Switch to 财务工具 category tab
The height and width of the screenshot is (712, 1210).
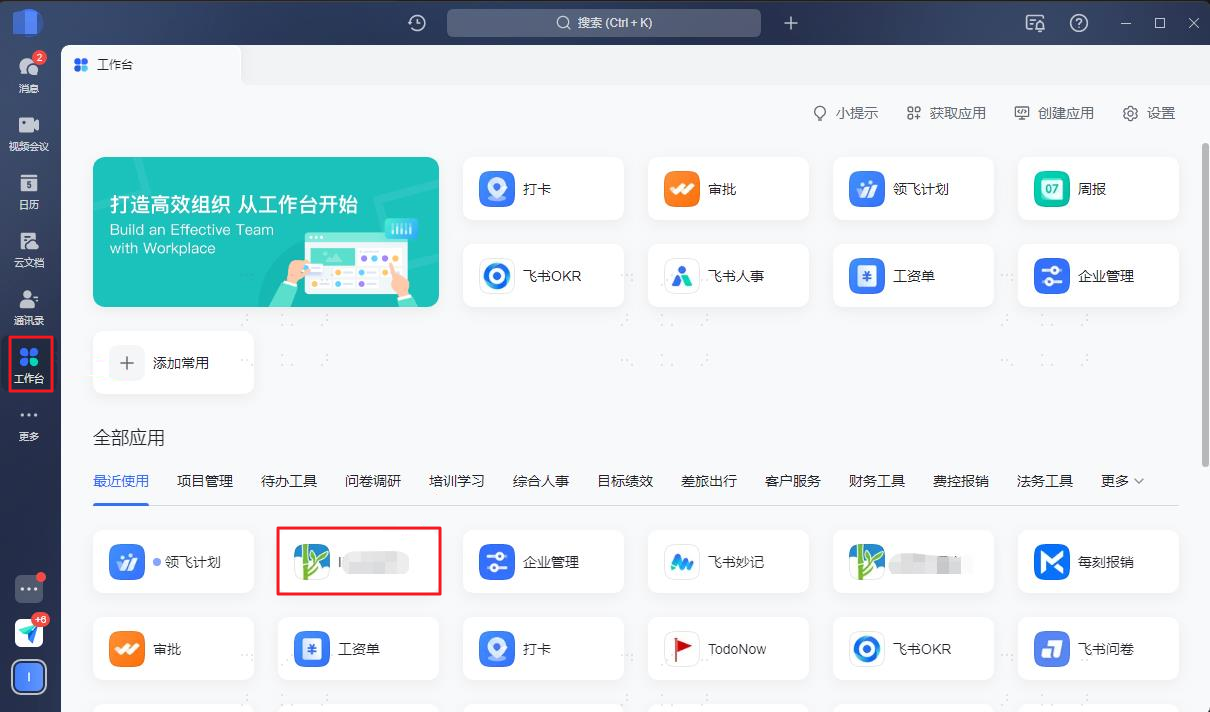[877, 481]
